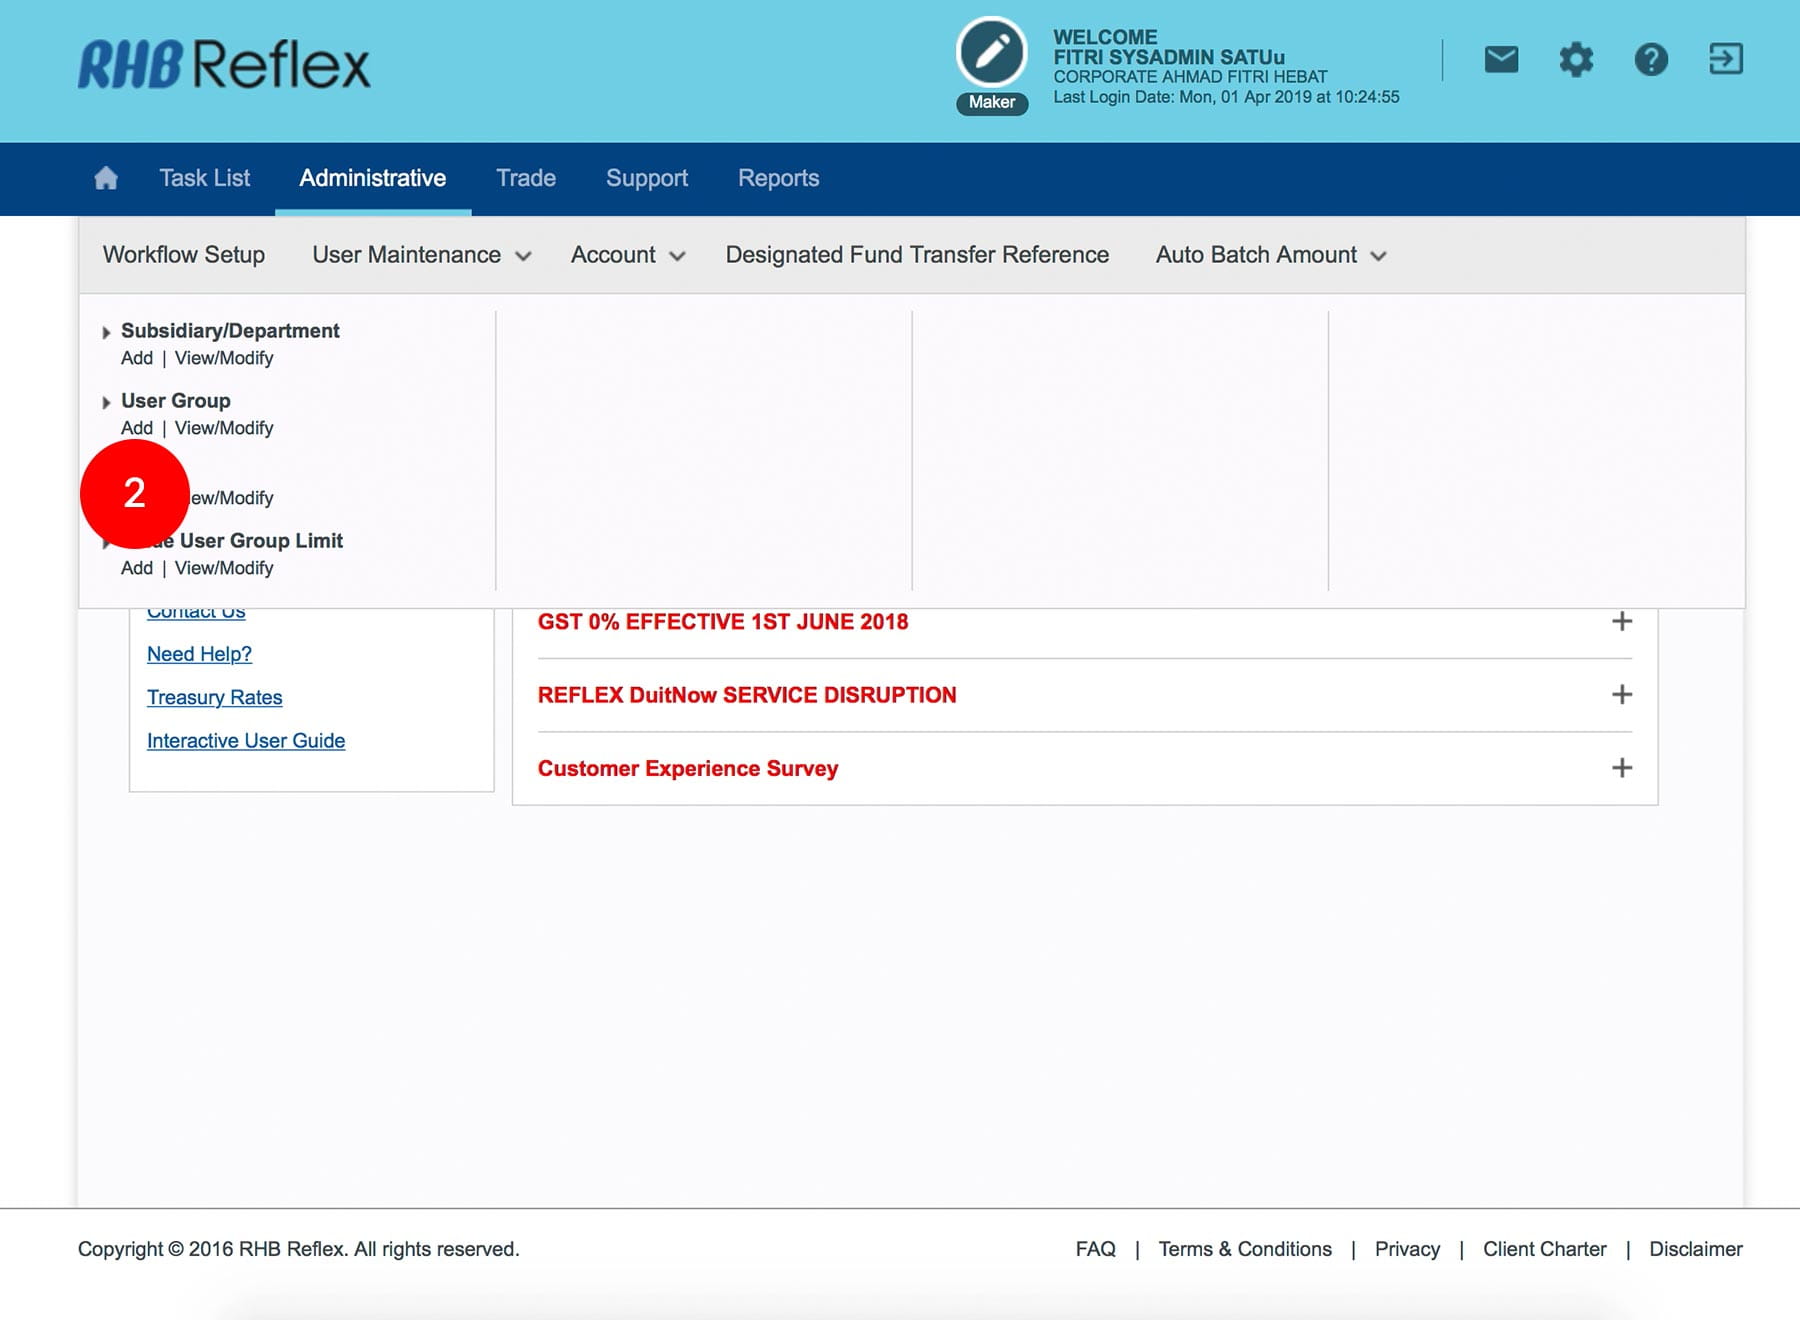Screen dimensions: 1800x1320
Task: Switch to the Reports tab
Action: click(778, 178)
